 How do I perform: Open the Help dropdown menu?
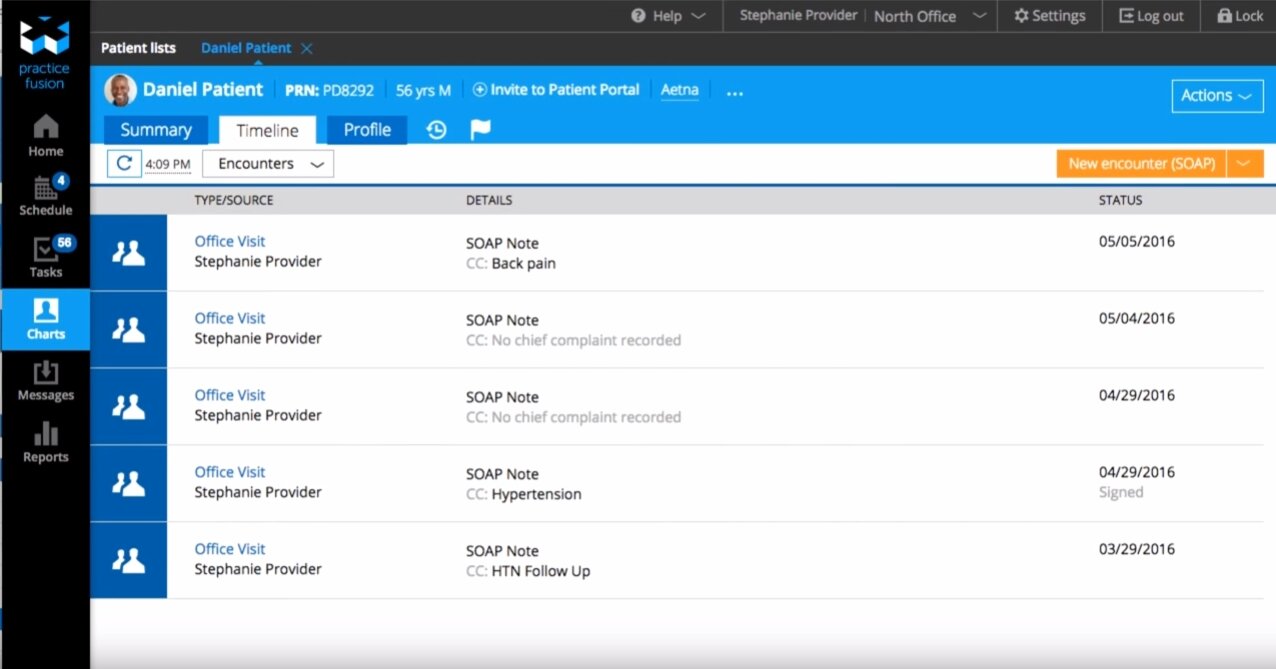(x=669, y=16)
